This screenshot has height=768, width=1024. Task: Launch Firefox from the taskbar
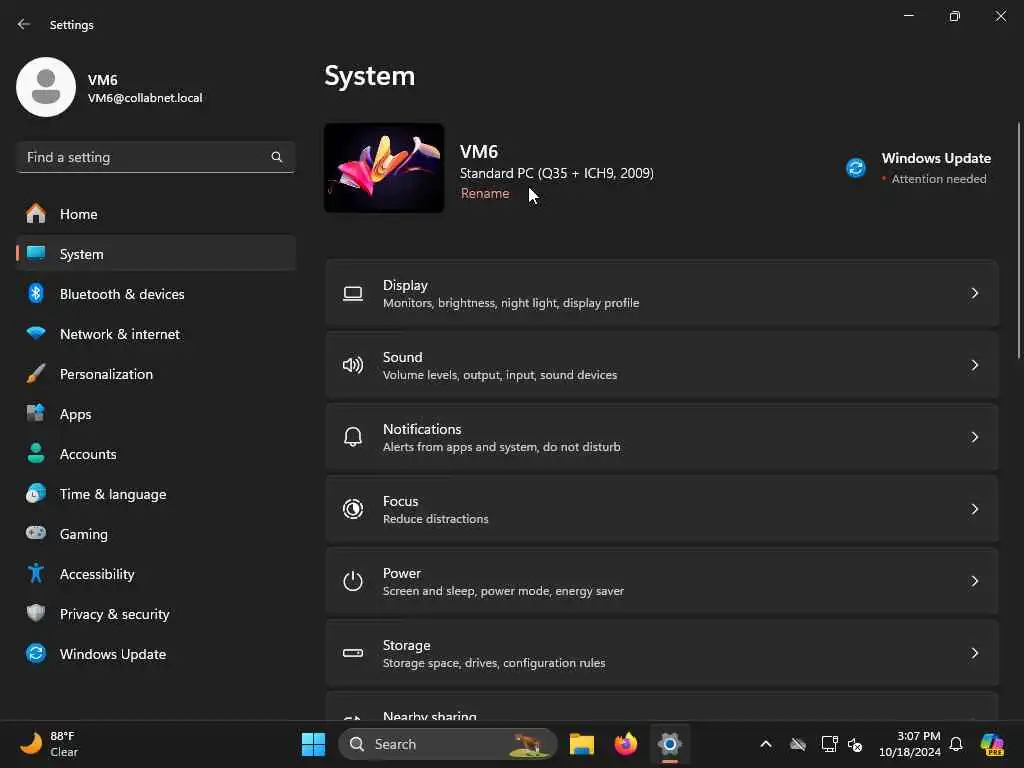(x=626, y=744)
